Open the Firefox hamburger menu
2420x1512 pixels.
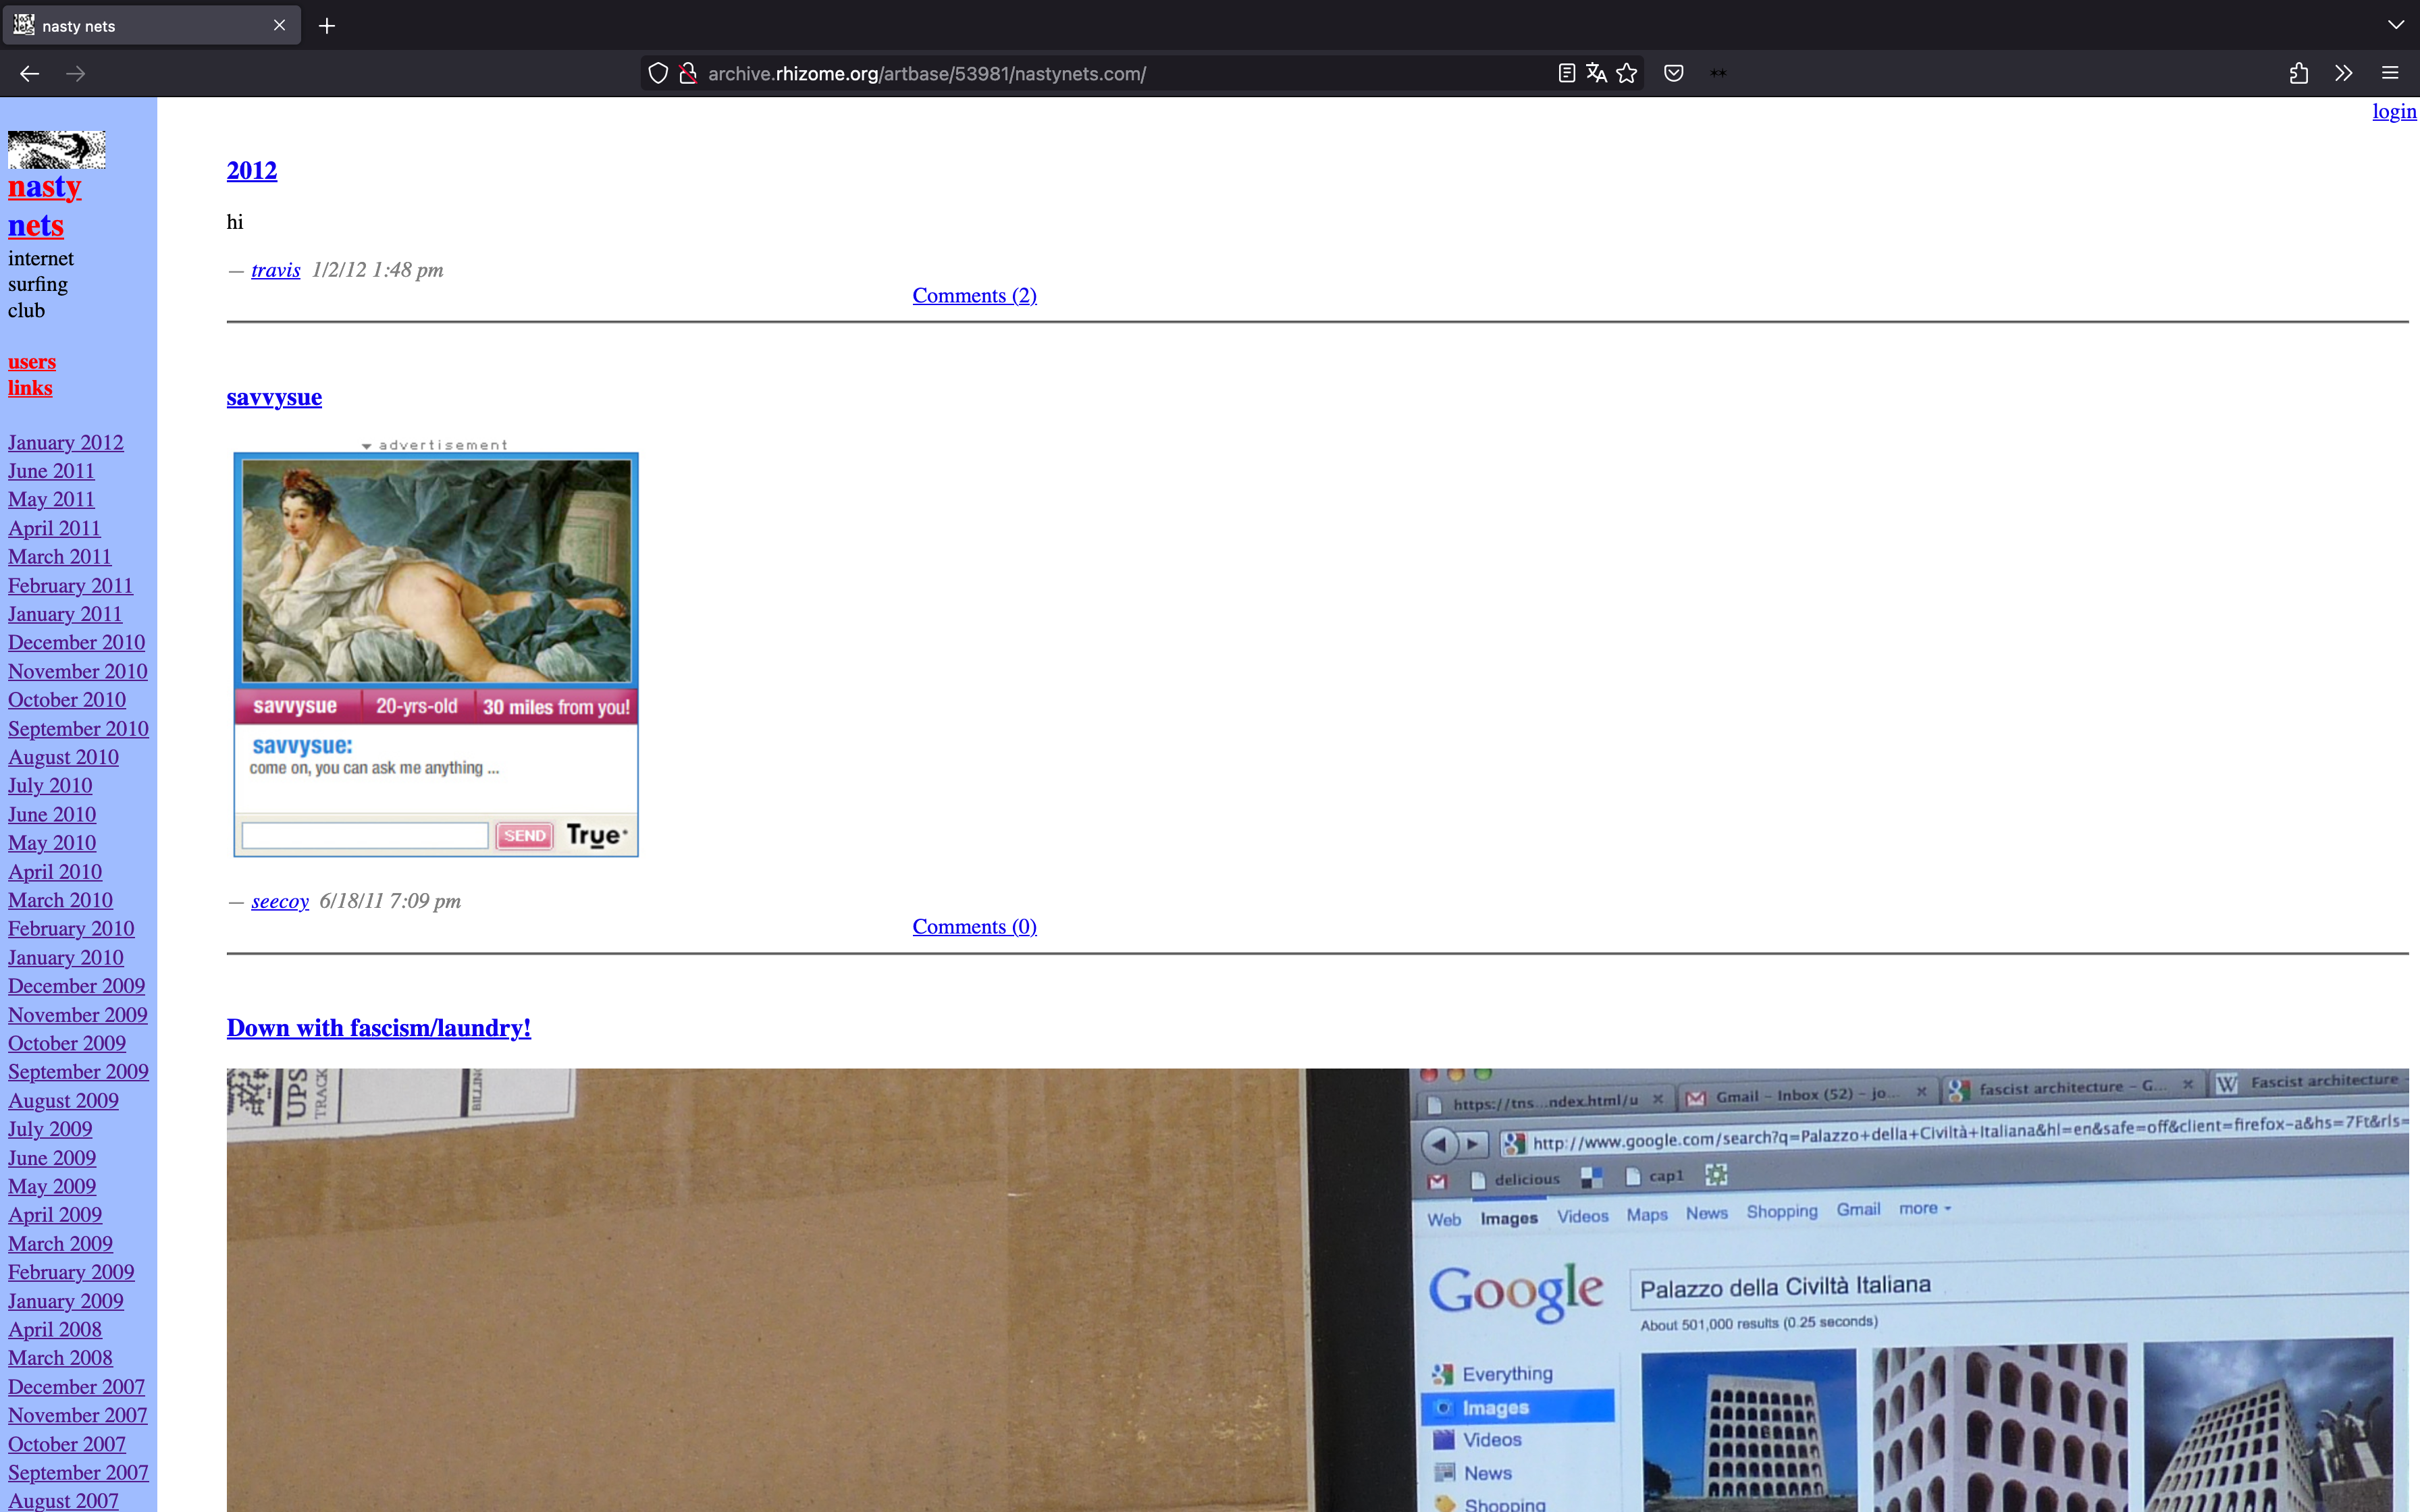pos(2390,73)
